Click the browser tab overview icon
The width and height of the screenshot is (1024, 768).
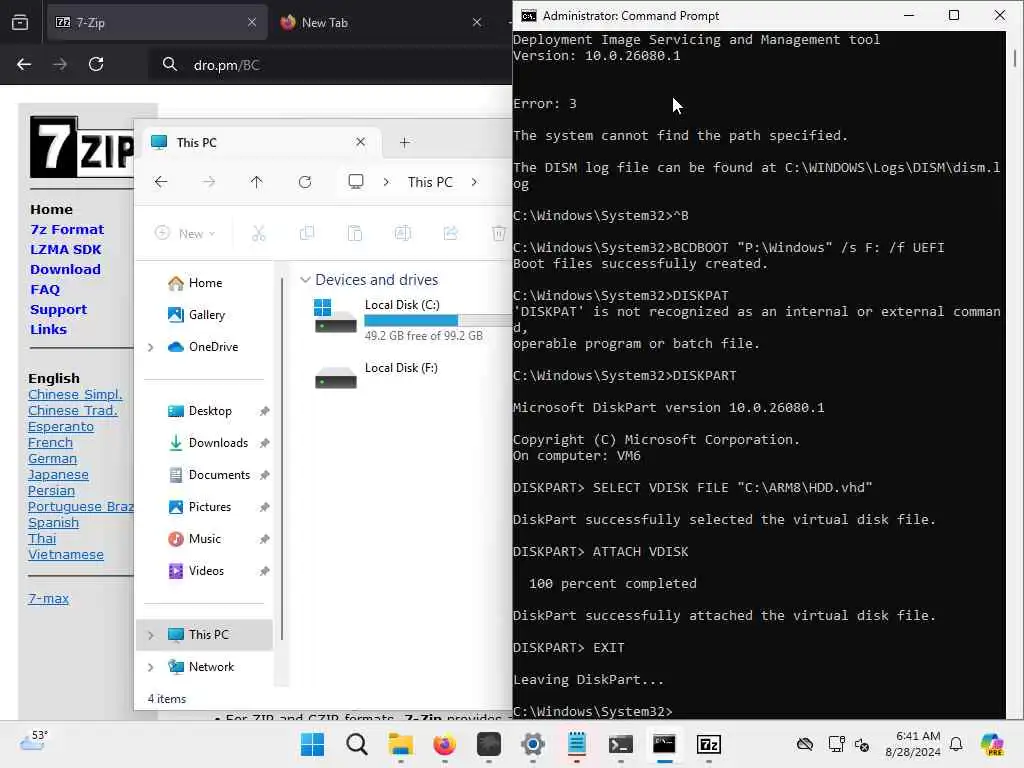pos(20,22)
